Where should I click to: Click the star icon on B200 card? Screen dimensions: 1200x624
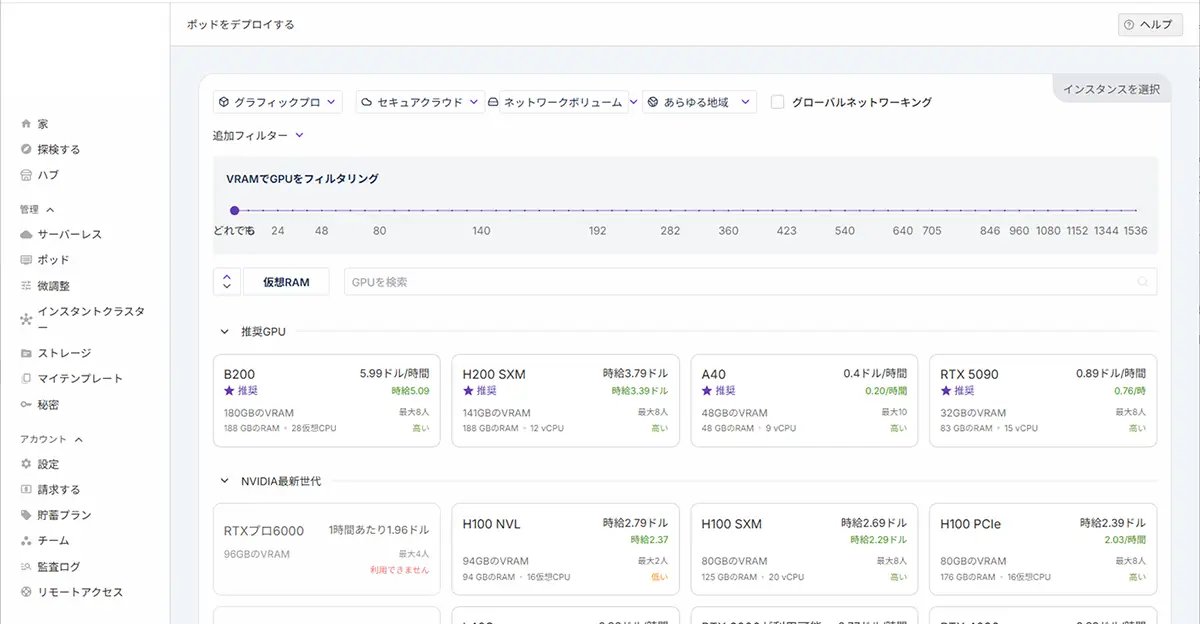click(x=229, y=390)
